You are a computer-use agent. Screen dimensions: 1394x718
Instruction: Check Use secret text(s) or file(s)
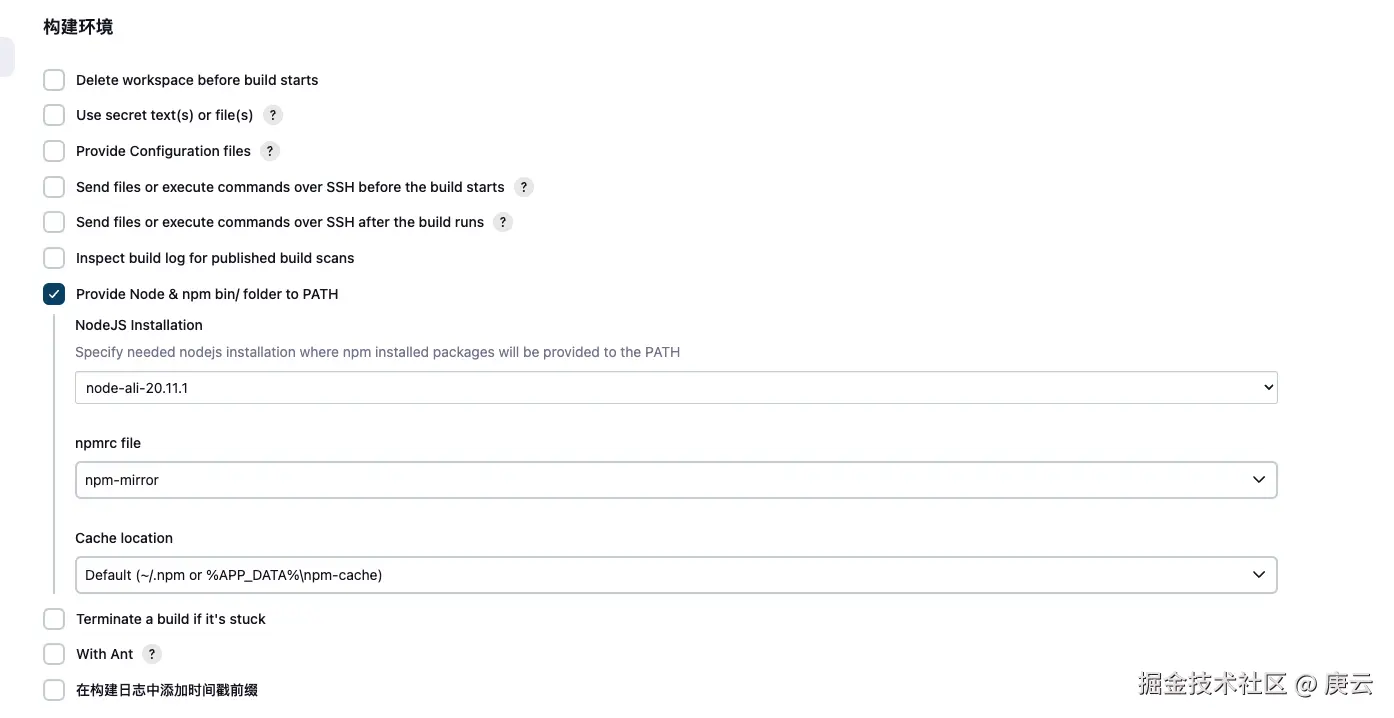click(x=54, y=115)
